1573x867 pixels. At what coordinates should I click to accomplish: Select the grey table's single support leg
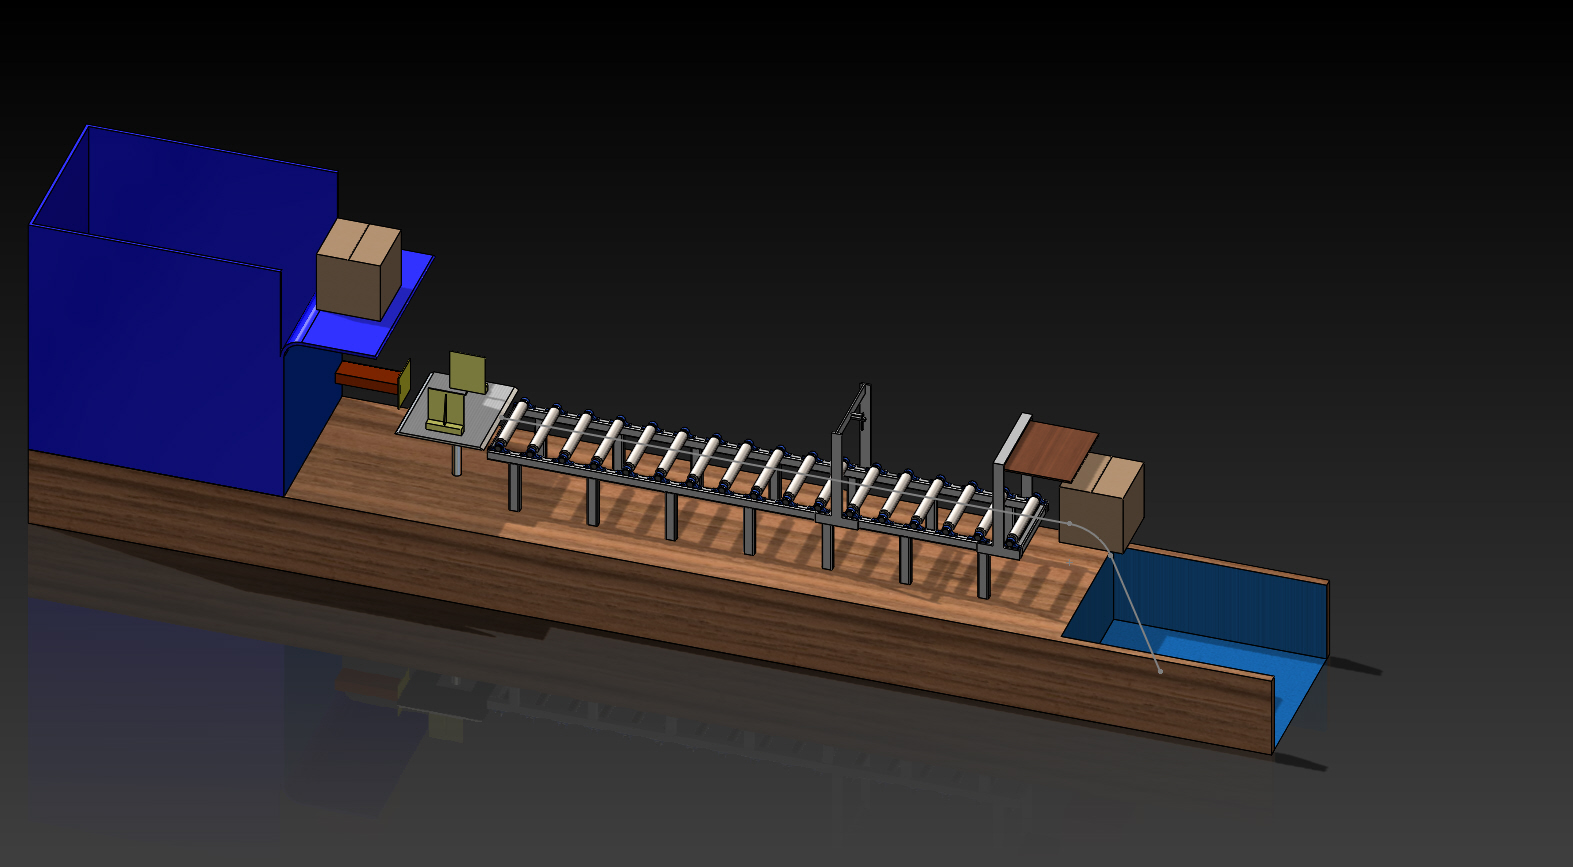pos(457,460)
